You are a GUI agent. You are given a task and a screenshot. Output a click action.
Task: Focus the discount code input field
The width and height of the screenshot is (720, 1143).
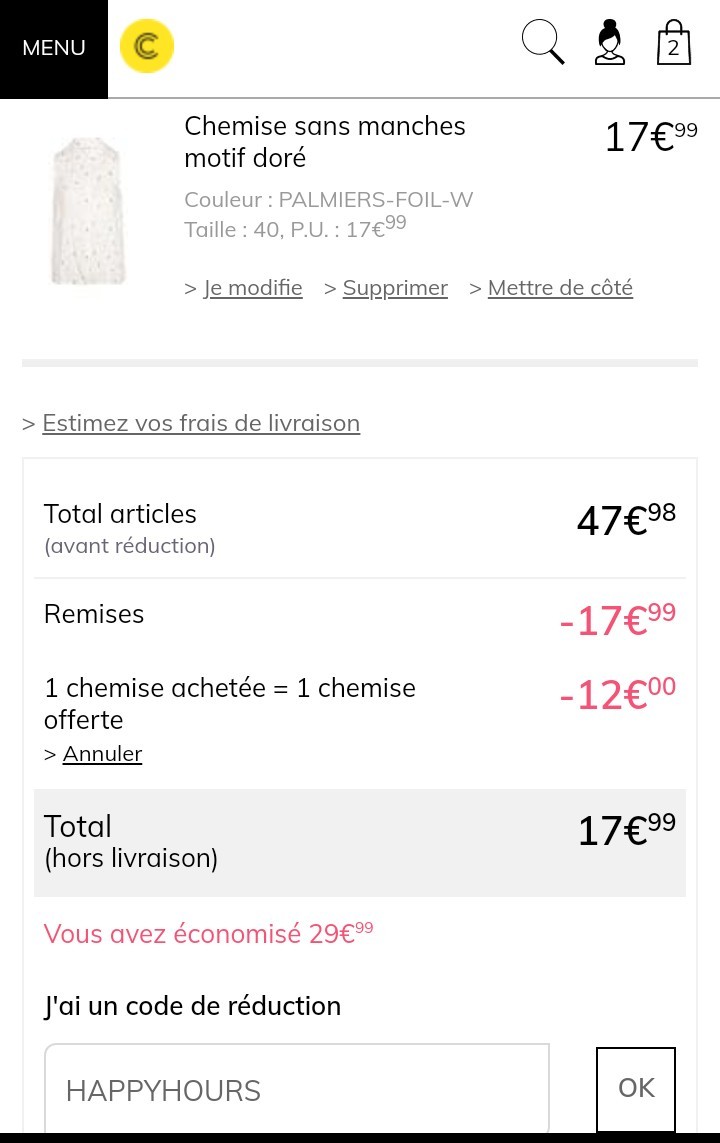(x=297, y=1089)
